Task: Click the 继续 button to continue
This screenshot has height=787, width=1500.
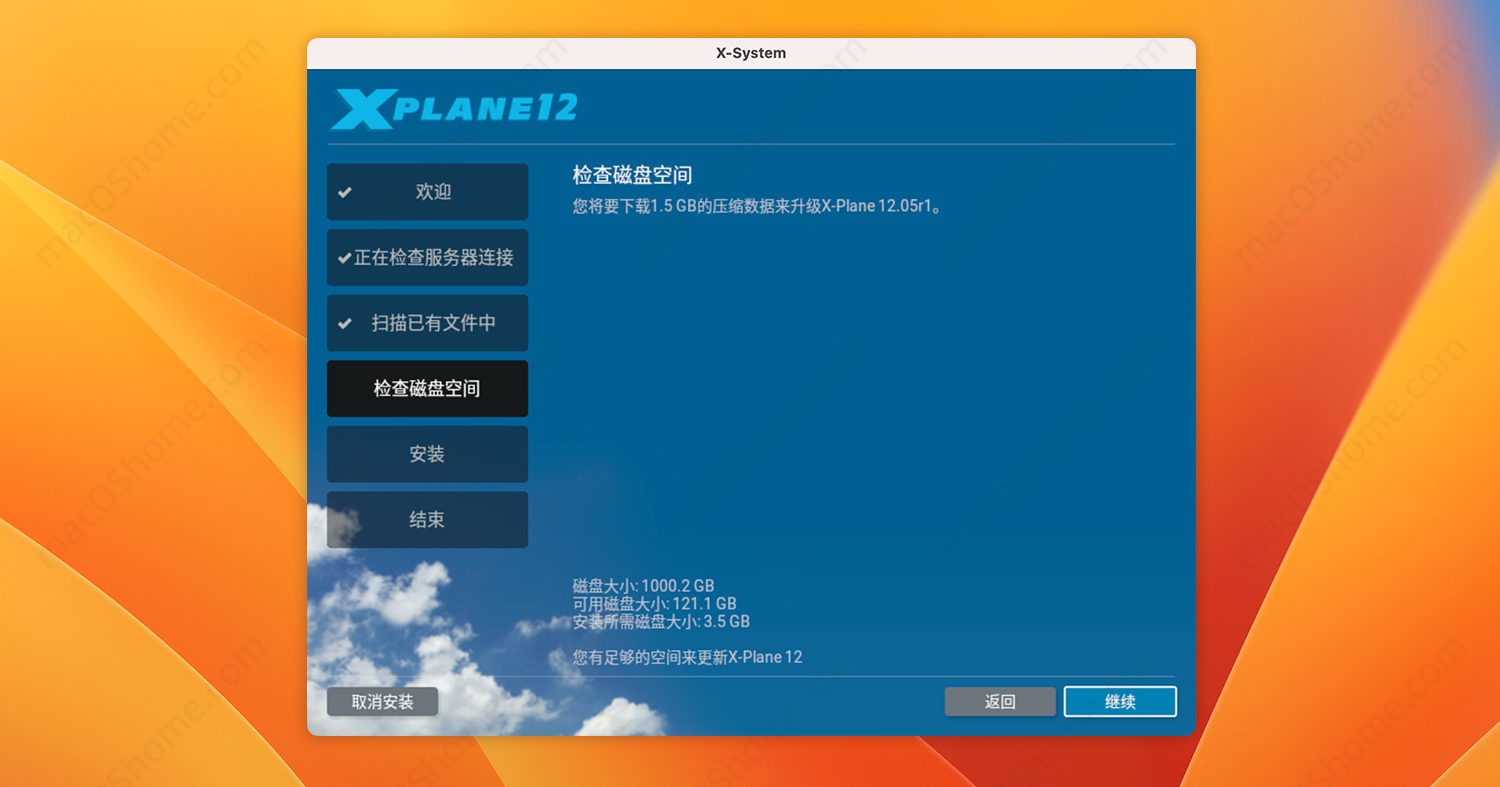Action: point(1120,702)
